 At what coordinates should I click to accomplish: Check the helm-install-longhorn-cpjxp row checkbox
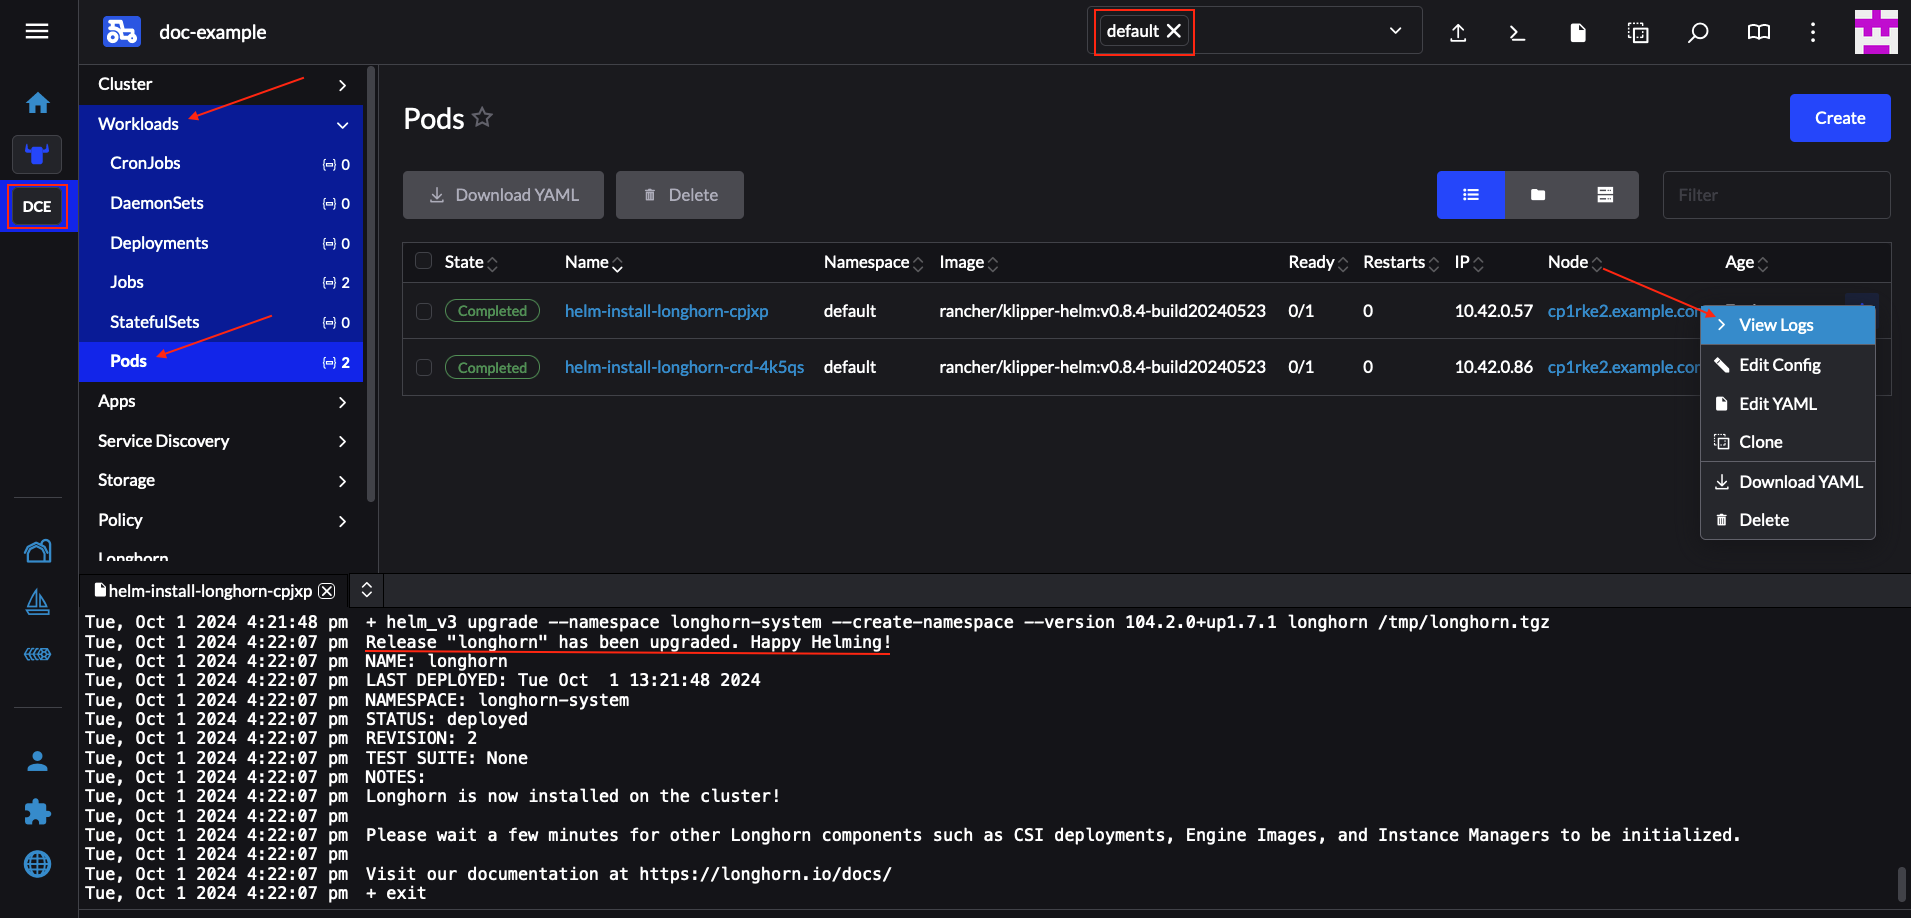click(x=424, y=311)
